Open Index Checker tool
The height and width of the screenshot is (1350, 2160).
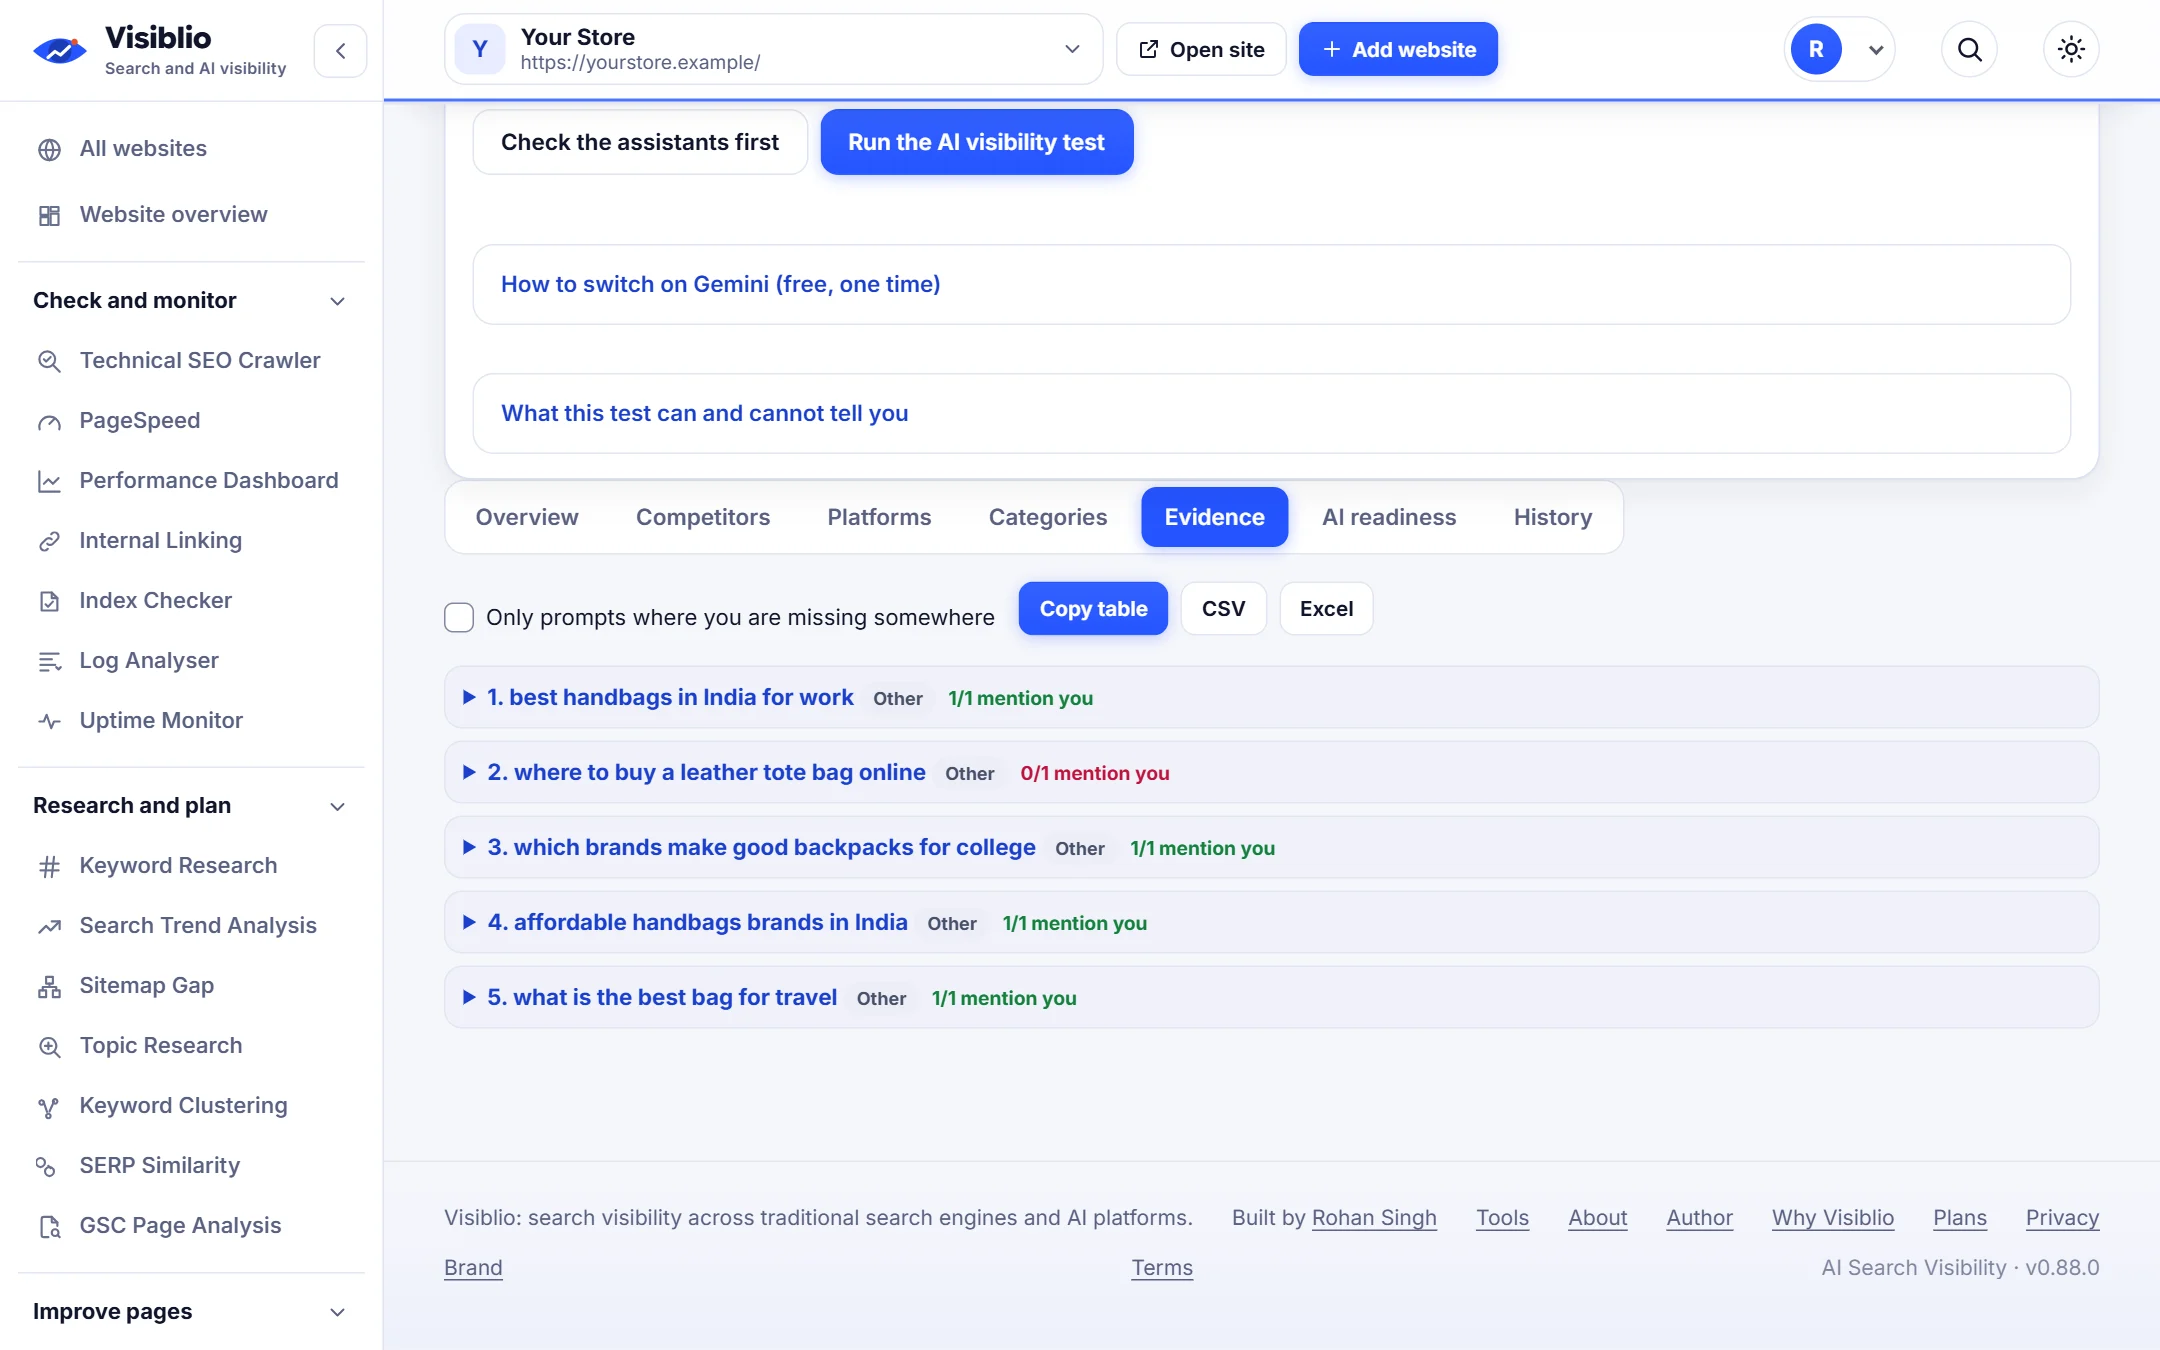pyautogui.click(x=155, y=600)
